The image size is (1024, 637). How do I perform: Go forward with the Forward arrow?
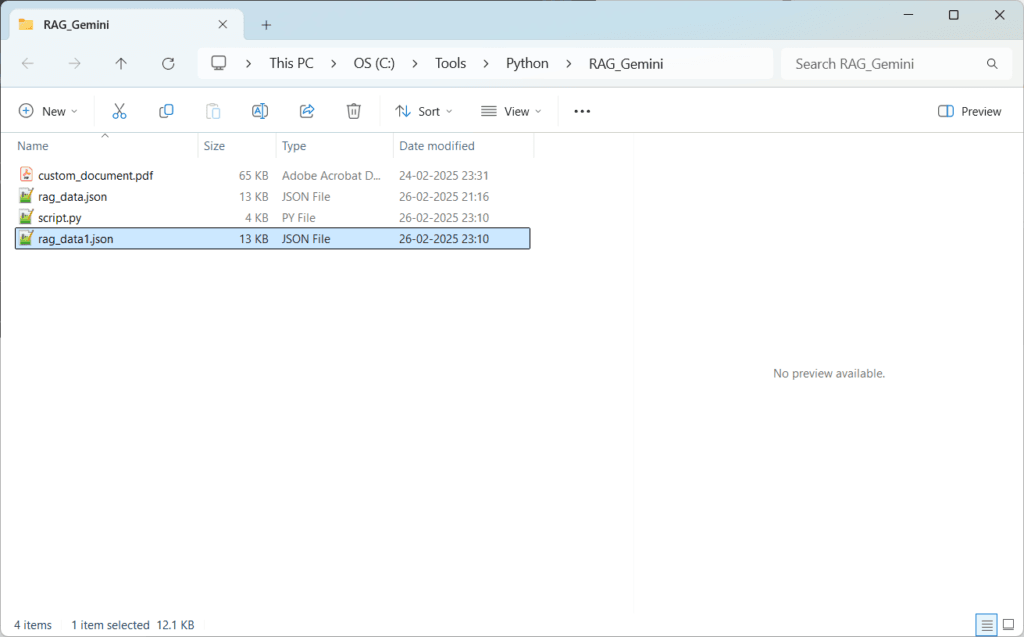tap(74, 63)
